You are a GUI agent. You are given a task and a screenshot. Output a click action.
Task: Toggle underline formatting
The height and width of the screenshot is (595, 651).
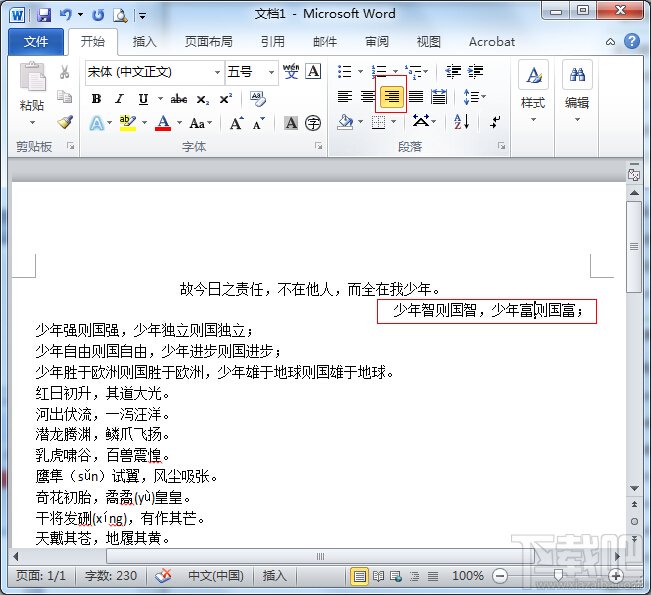pyautogui.click(x=143, y=99)
